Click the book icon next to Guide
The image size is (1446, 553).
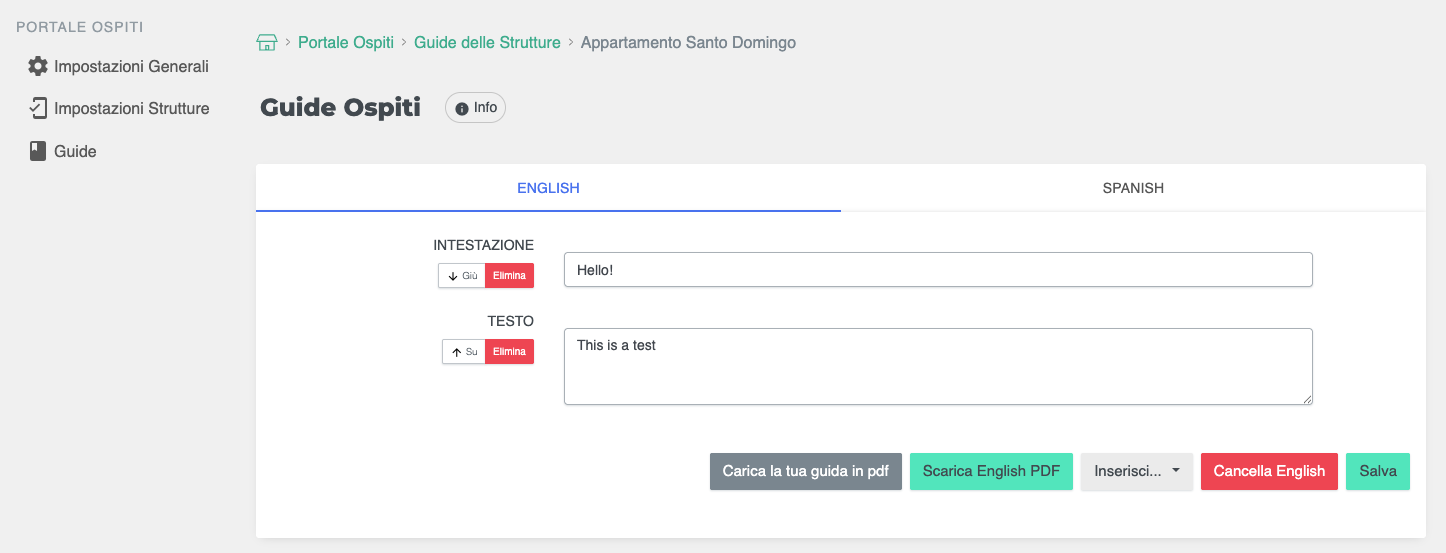tap(38, 151)
